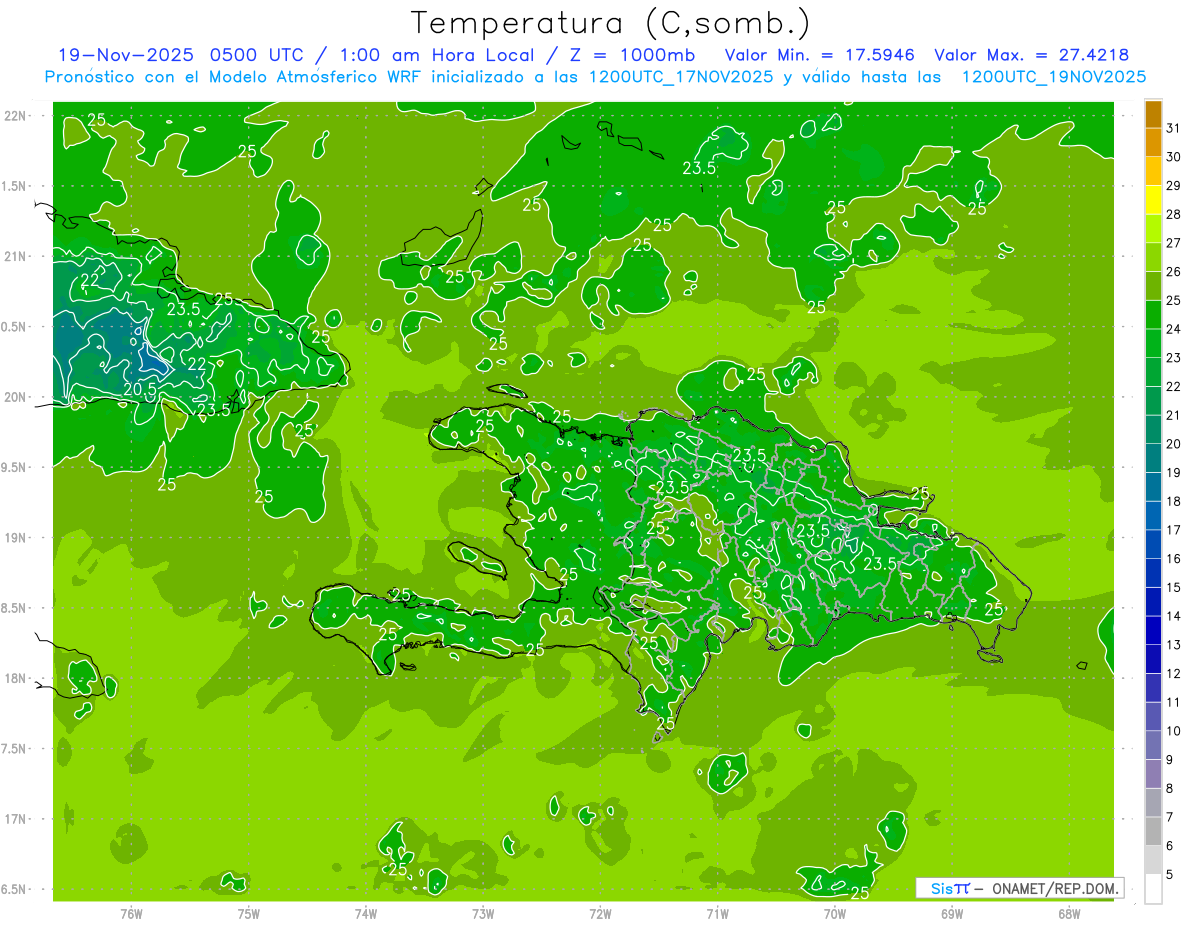Click the orange-brown legend band above 31

[1153, 114]
